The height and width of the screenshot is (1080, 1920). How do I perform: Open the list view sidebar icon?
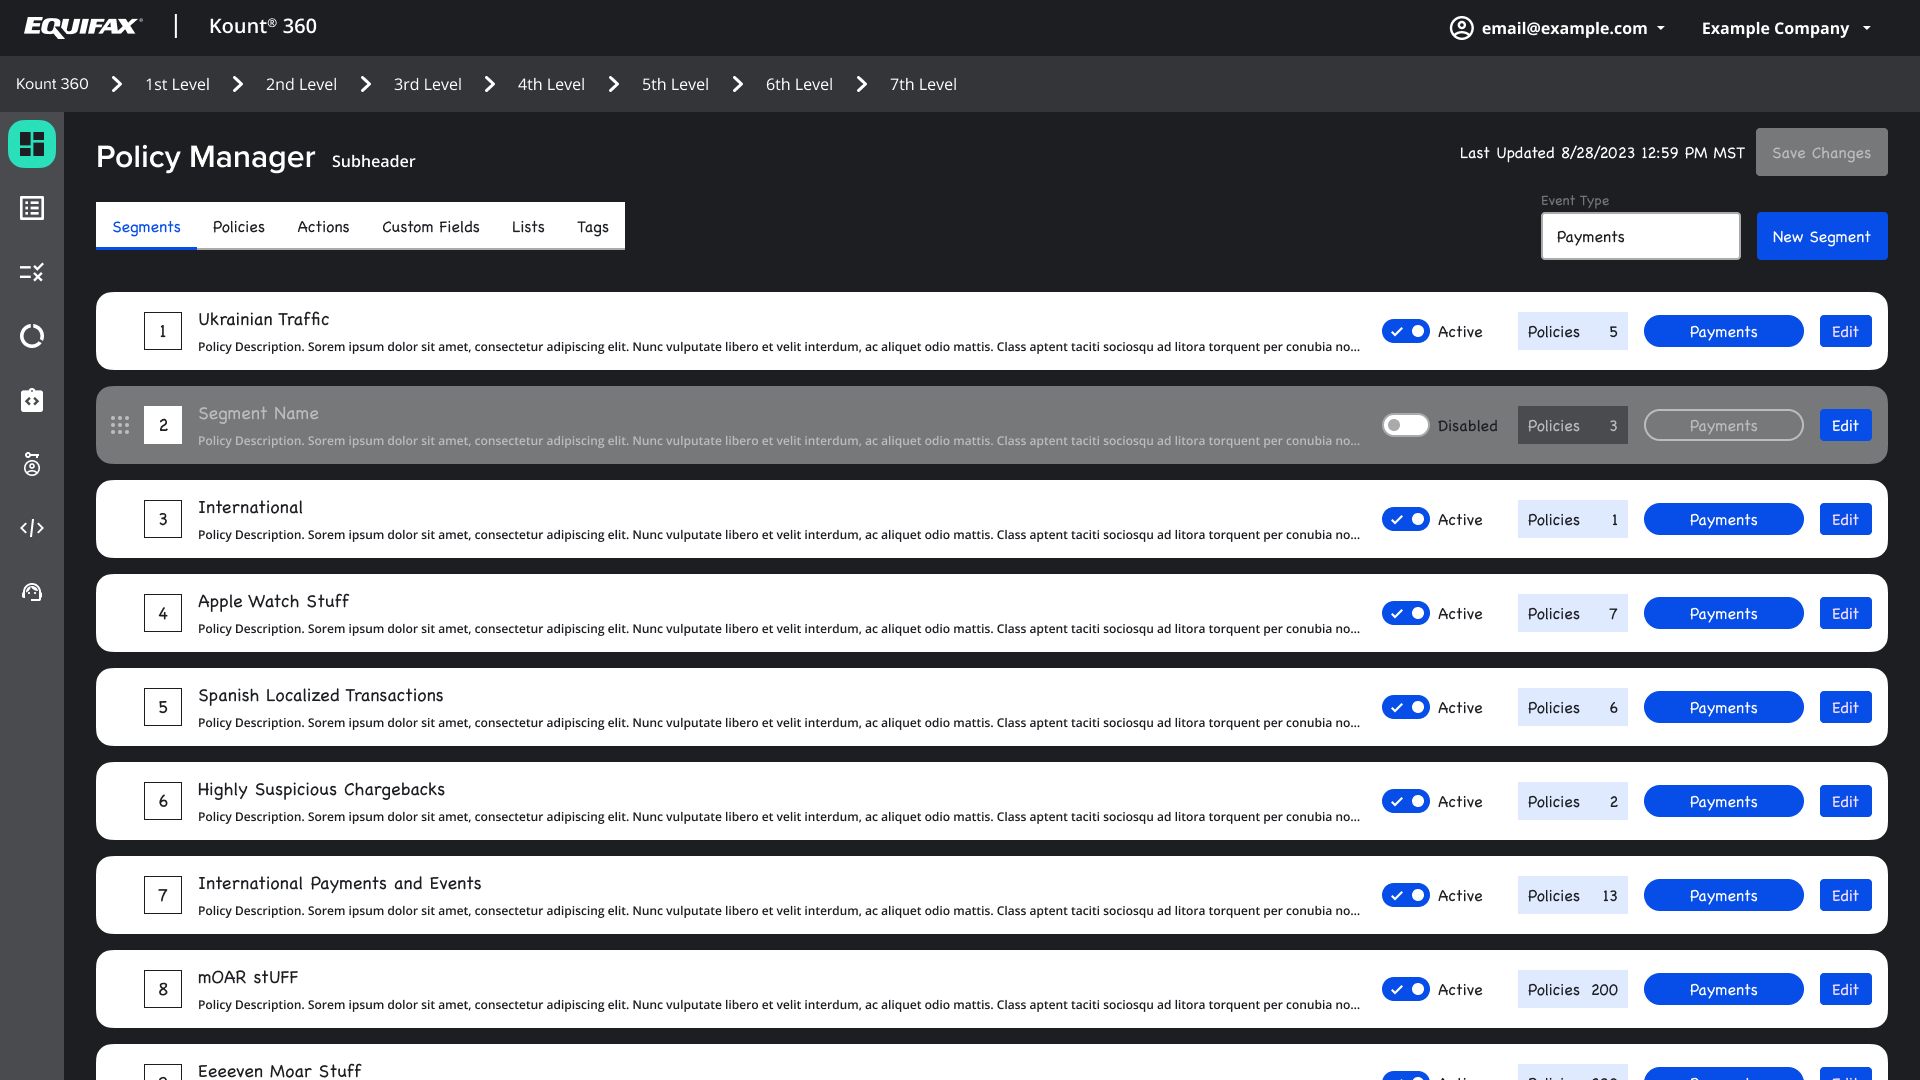point(32,208)
